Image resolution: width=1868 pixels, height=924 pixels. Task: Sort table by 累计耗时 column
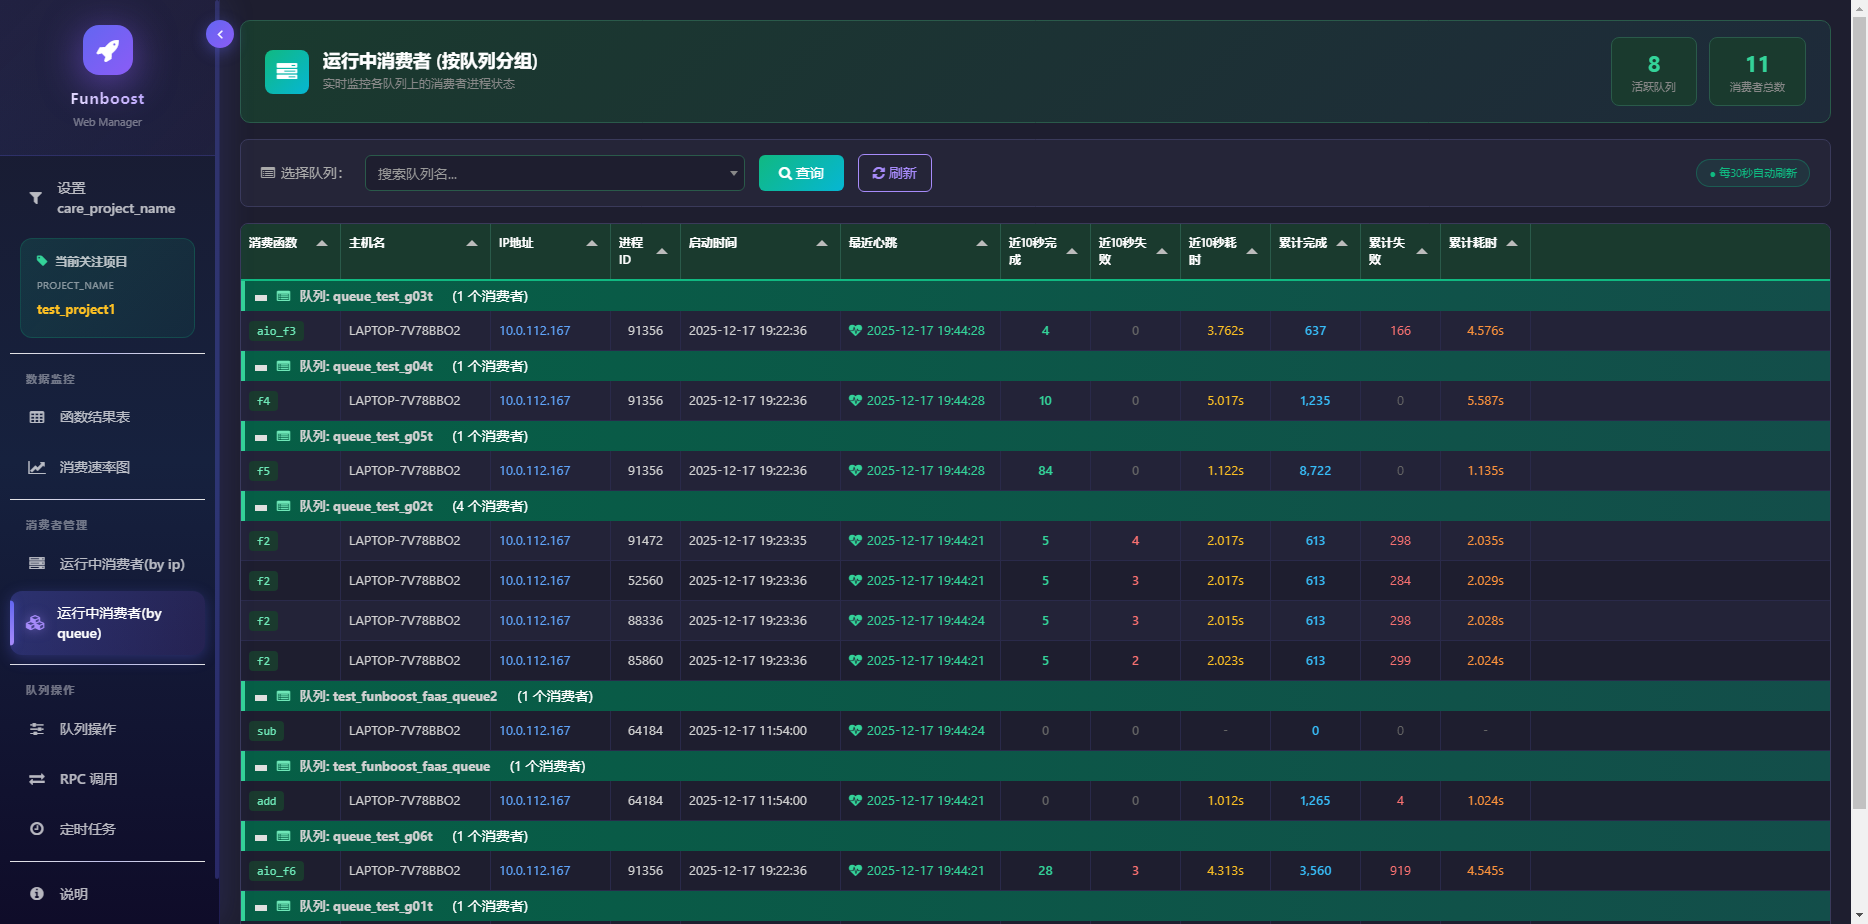[1485, 251]
